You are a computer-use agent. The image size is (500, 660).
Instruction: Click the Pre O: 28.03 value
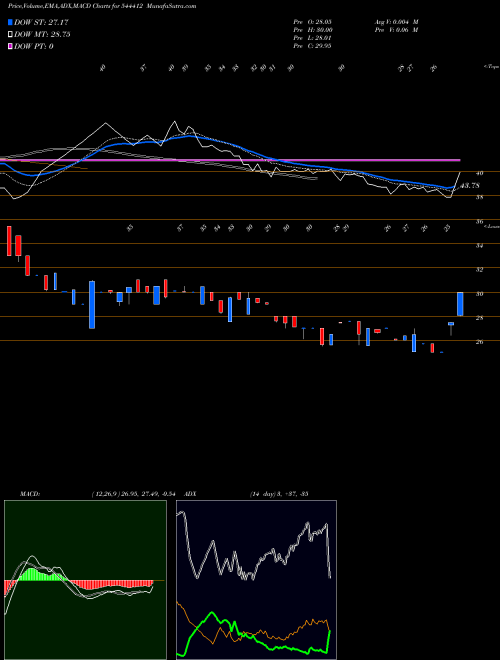click(x=313, y=22)
